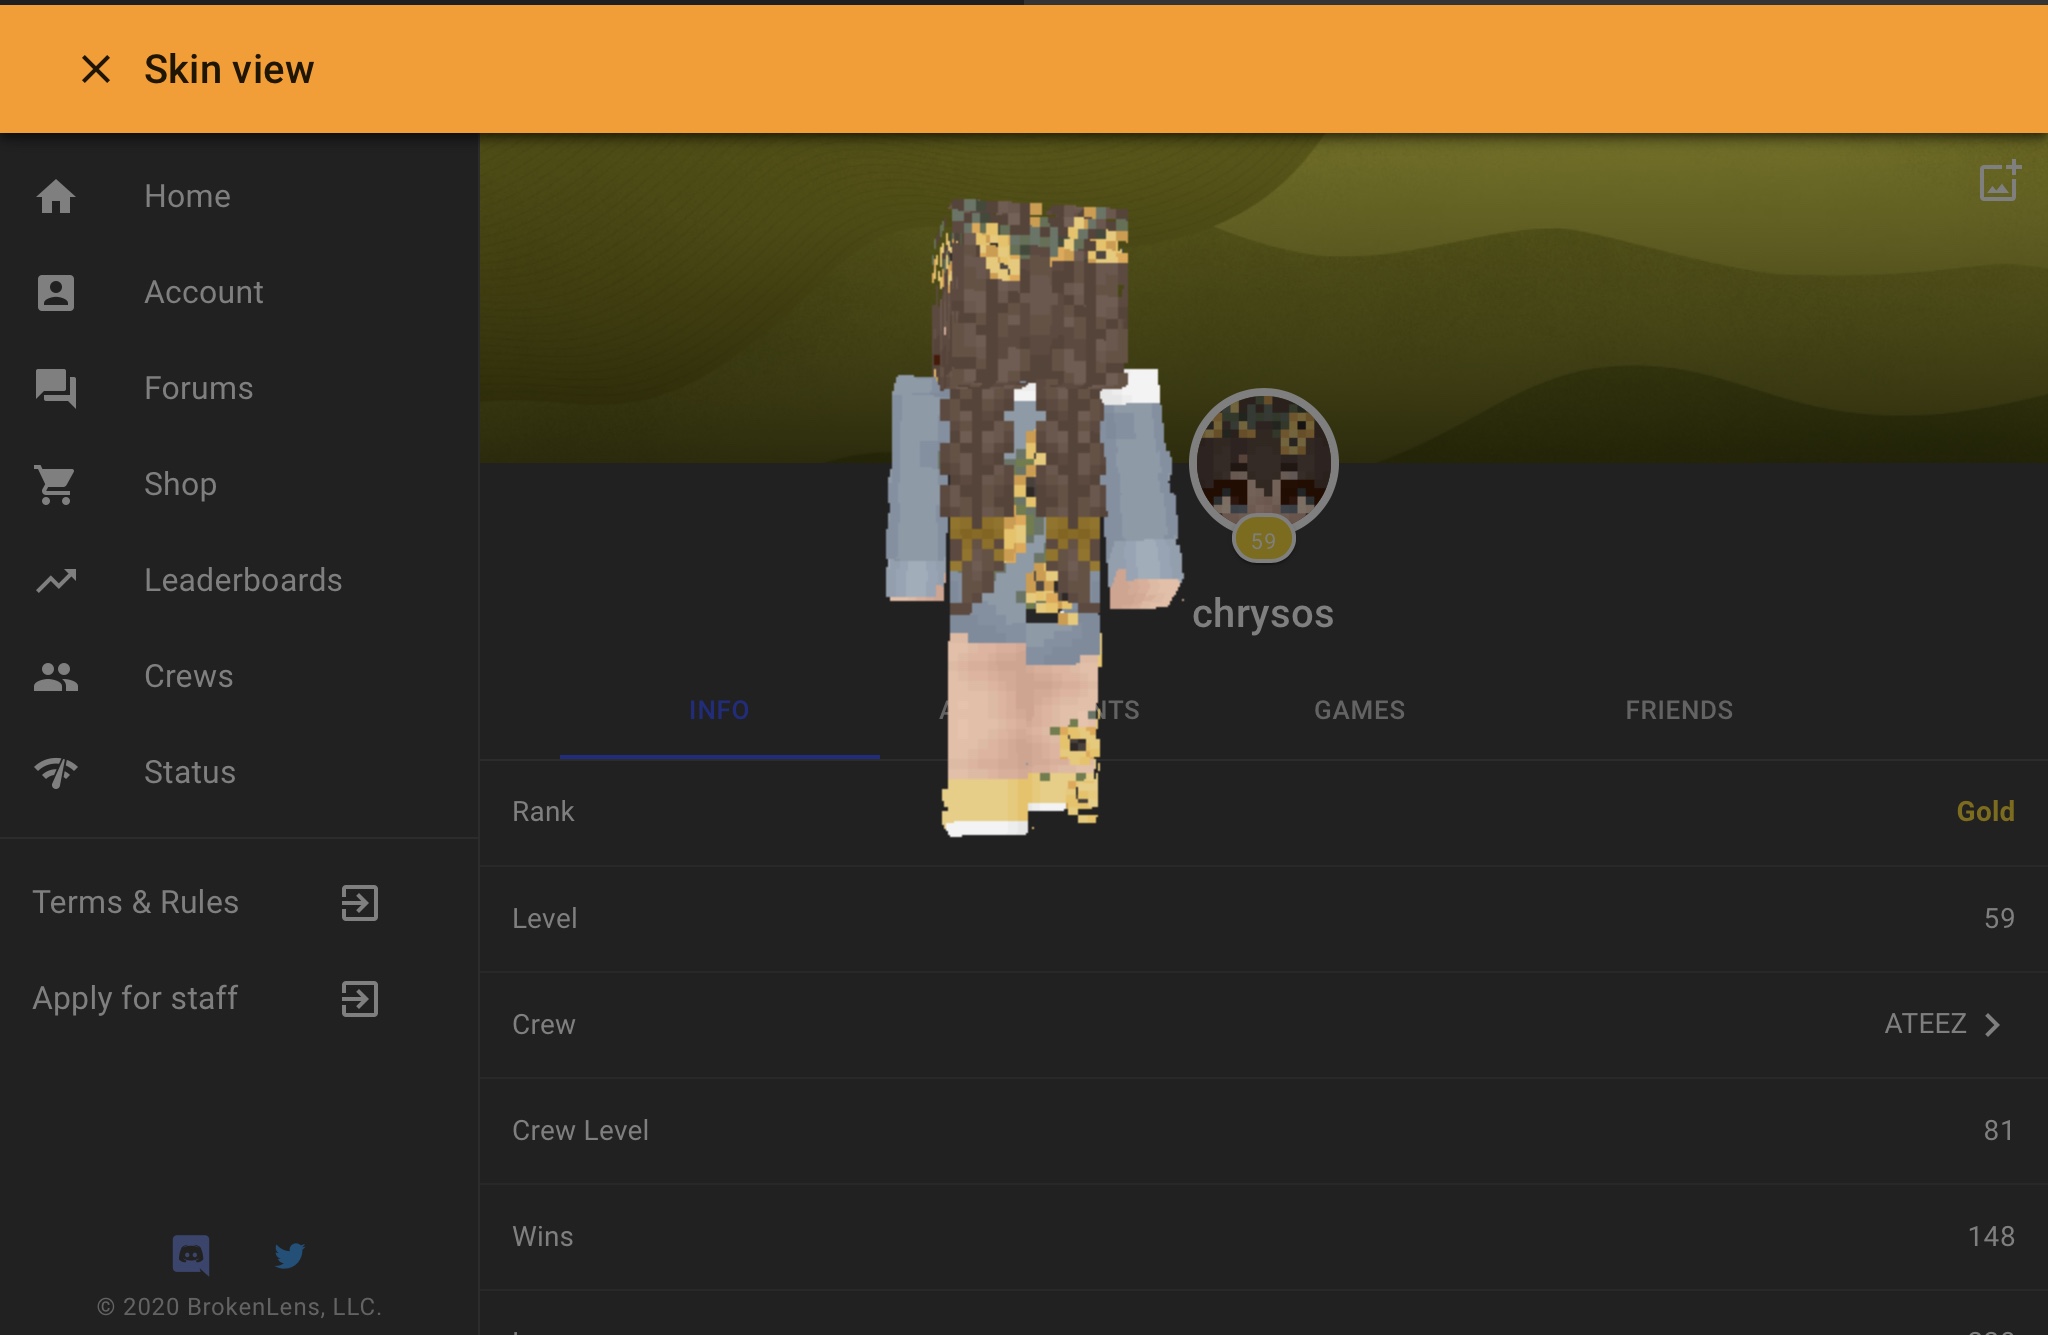2048x1335 pixels.
Task: Click the Crew Level value 81
Action: coord(1999,1130)
